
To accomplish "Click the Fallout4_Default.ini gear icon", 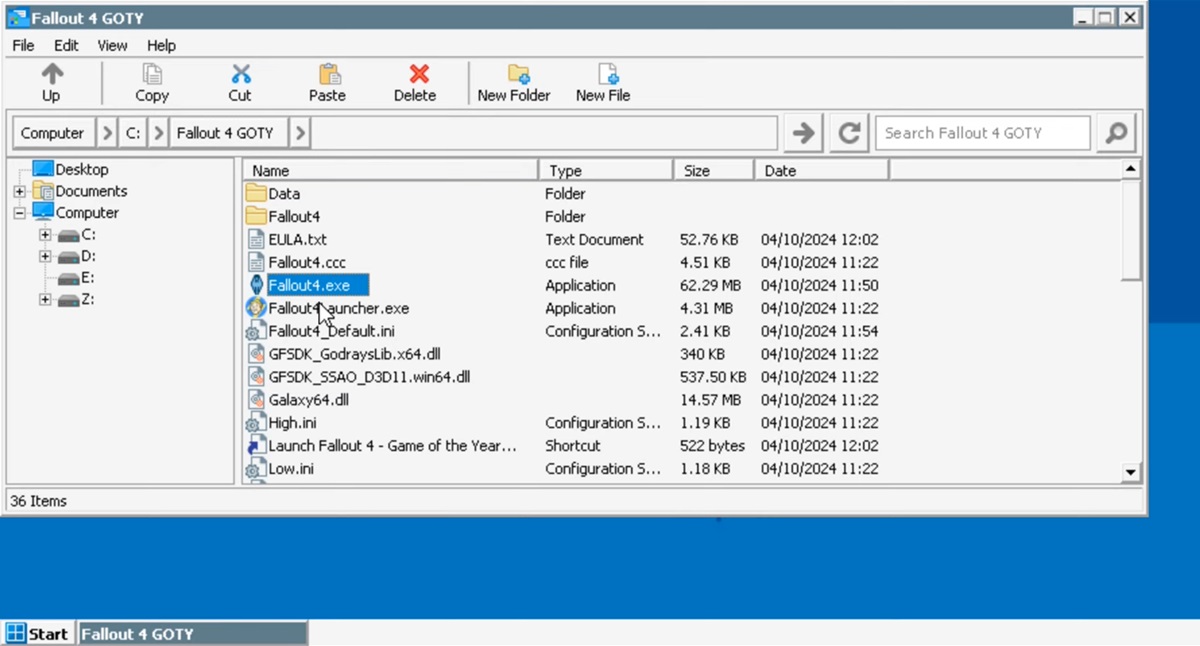I will click(x=255, y=331).
